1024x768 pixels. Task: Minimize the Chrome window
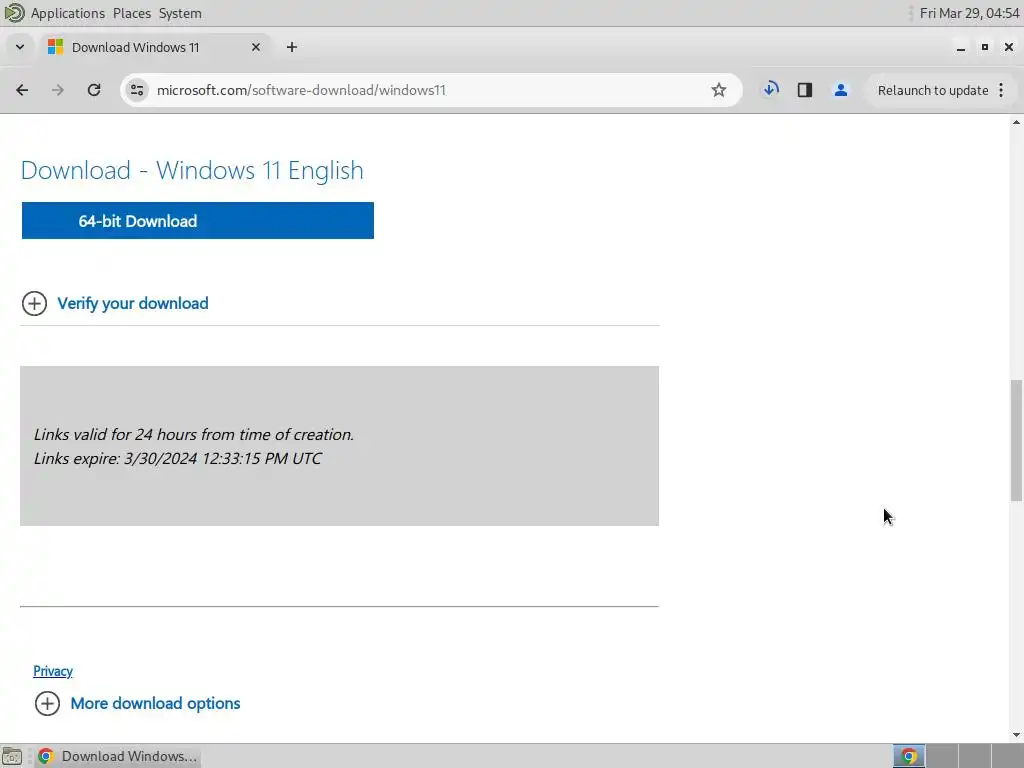coord(960,47)
